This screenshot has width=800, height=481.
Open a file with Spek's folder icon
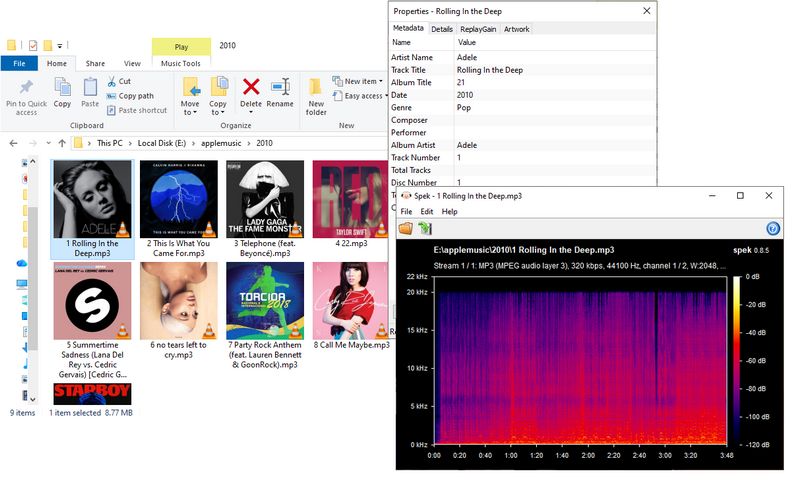[406, 228]
